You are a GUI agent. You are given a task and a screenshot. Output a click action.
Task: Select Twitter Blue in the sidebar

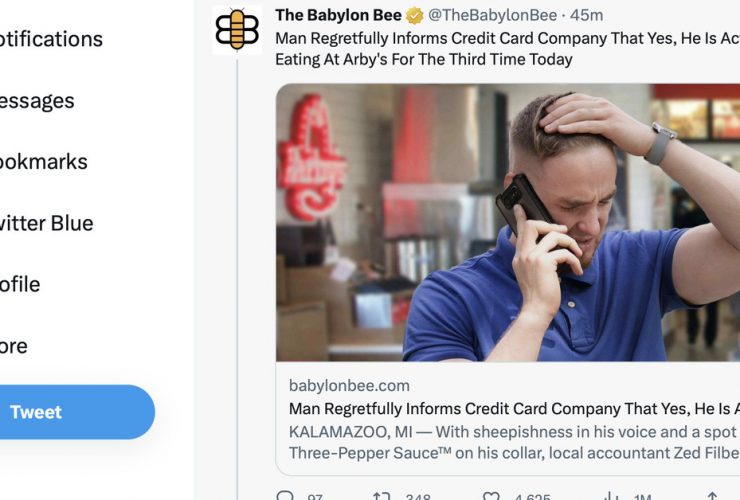coord(47,223)
